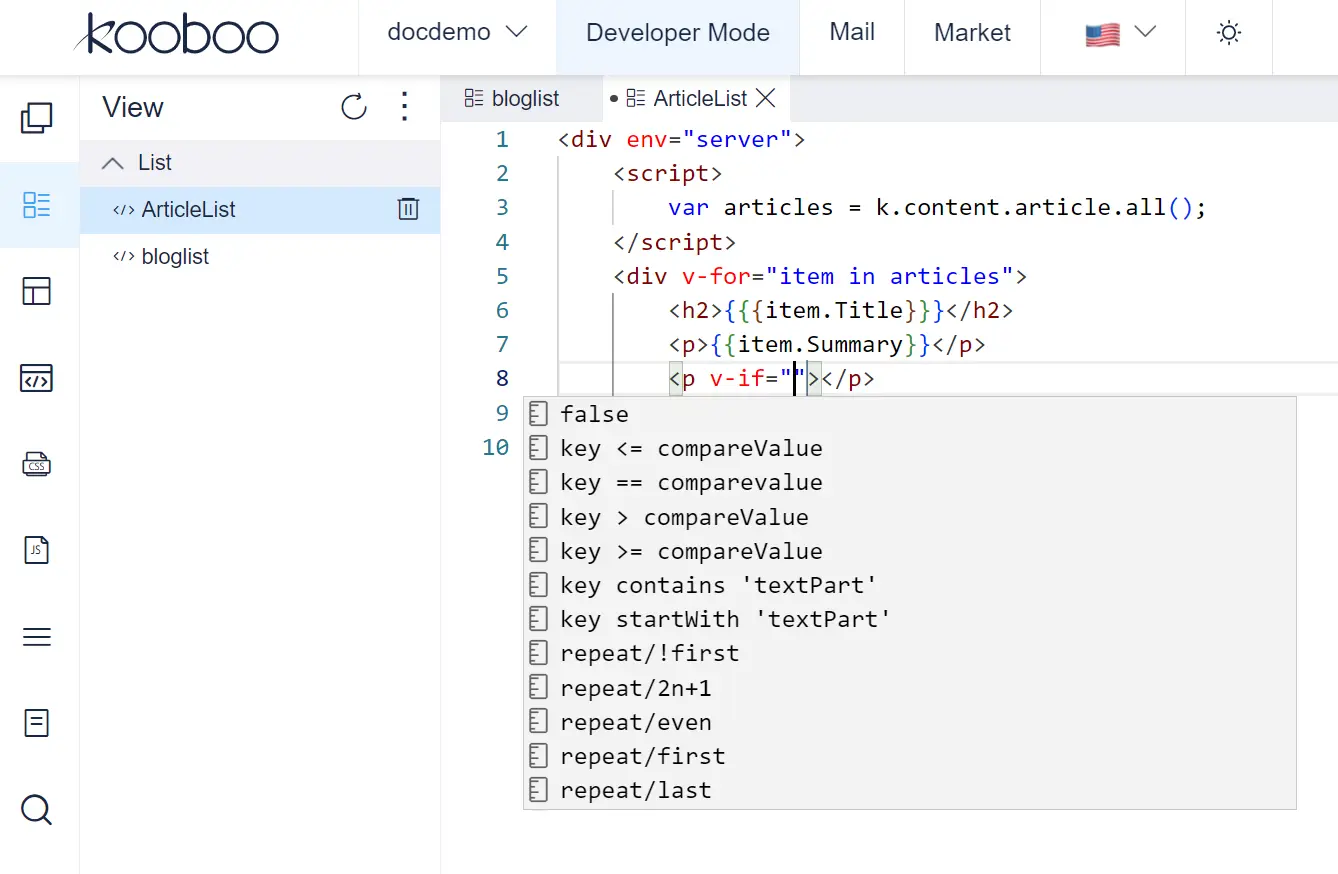The image size is (1338, 874).
Task: Toggle the light/dark theme sun icon
Action: point(1228,33)
